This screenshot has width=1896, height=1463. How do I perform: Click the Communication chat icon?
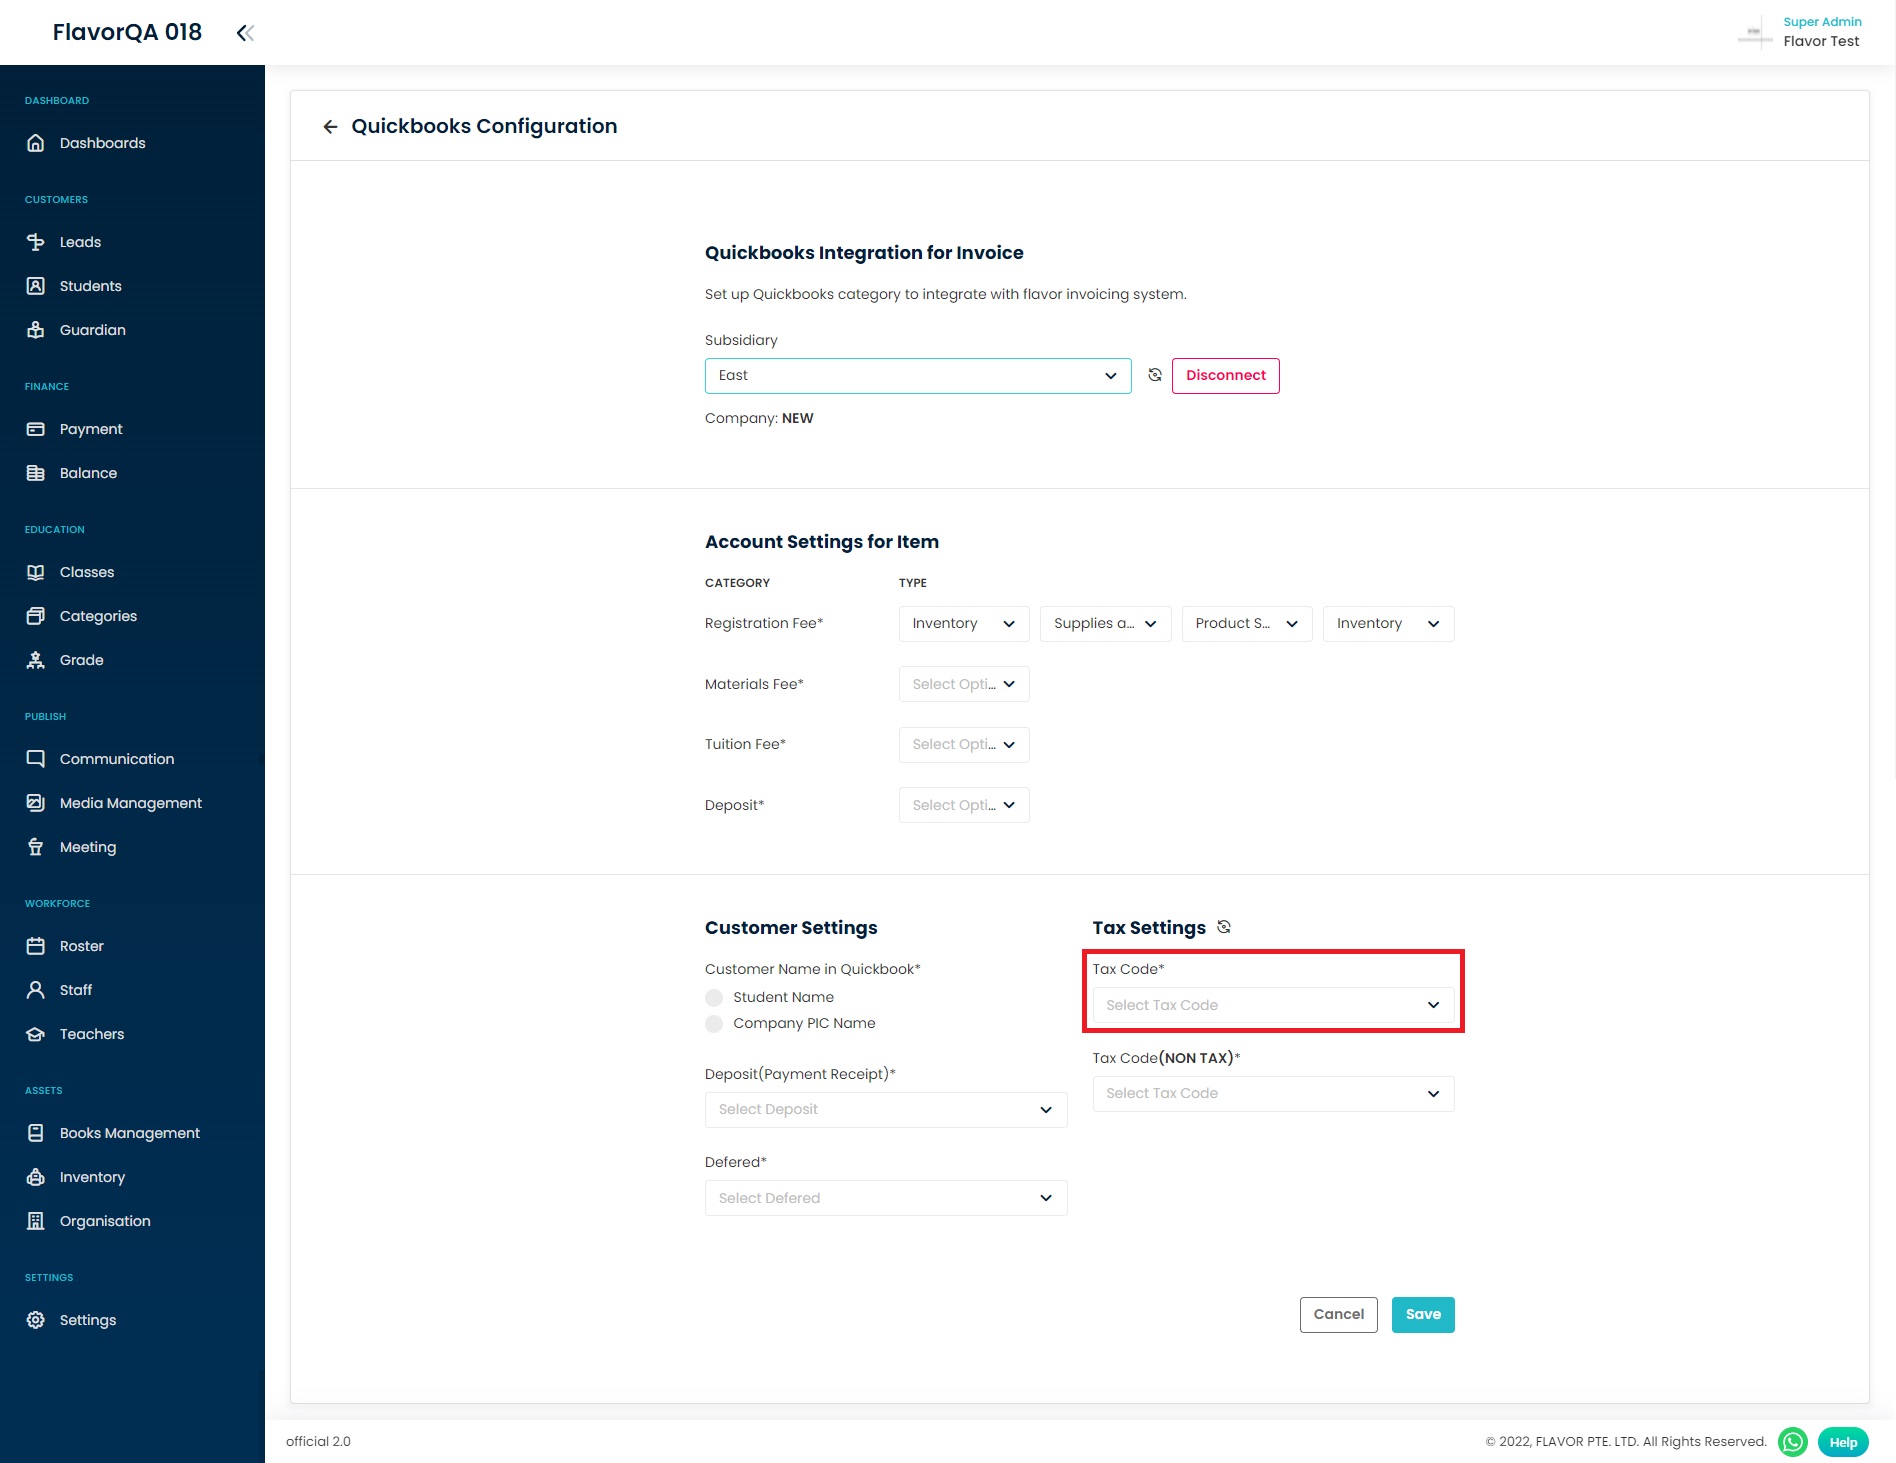tap(36, 759)
